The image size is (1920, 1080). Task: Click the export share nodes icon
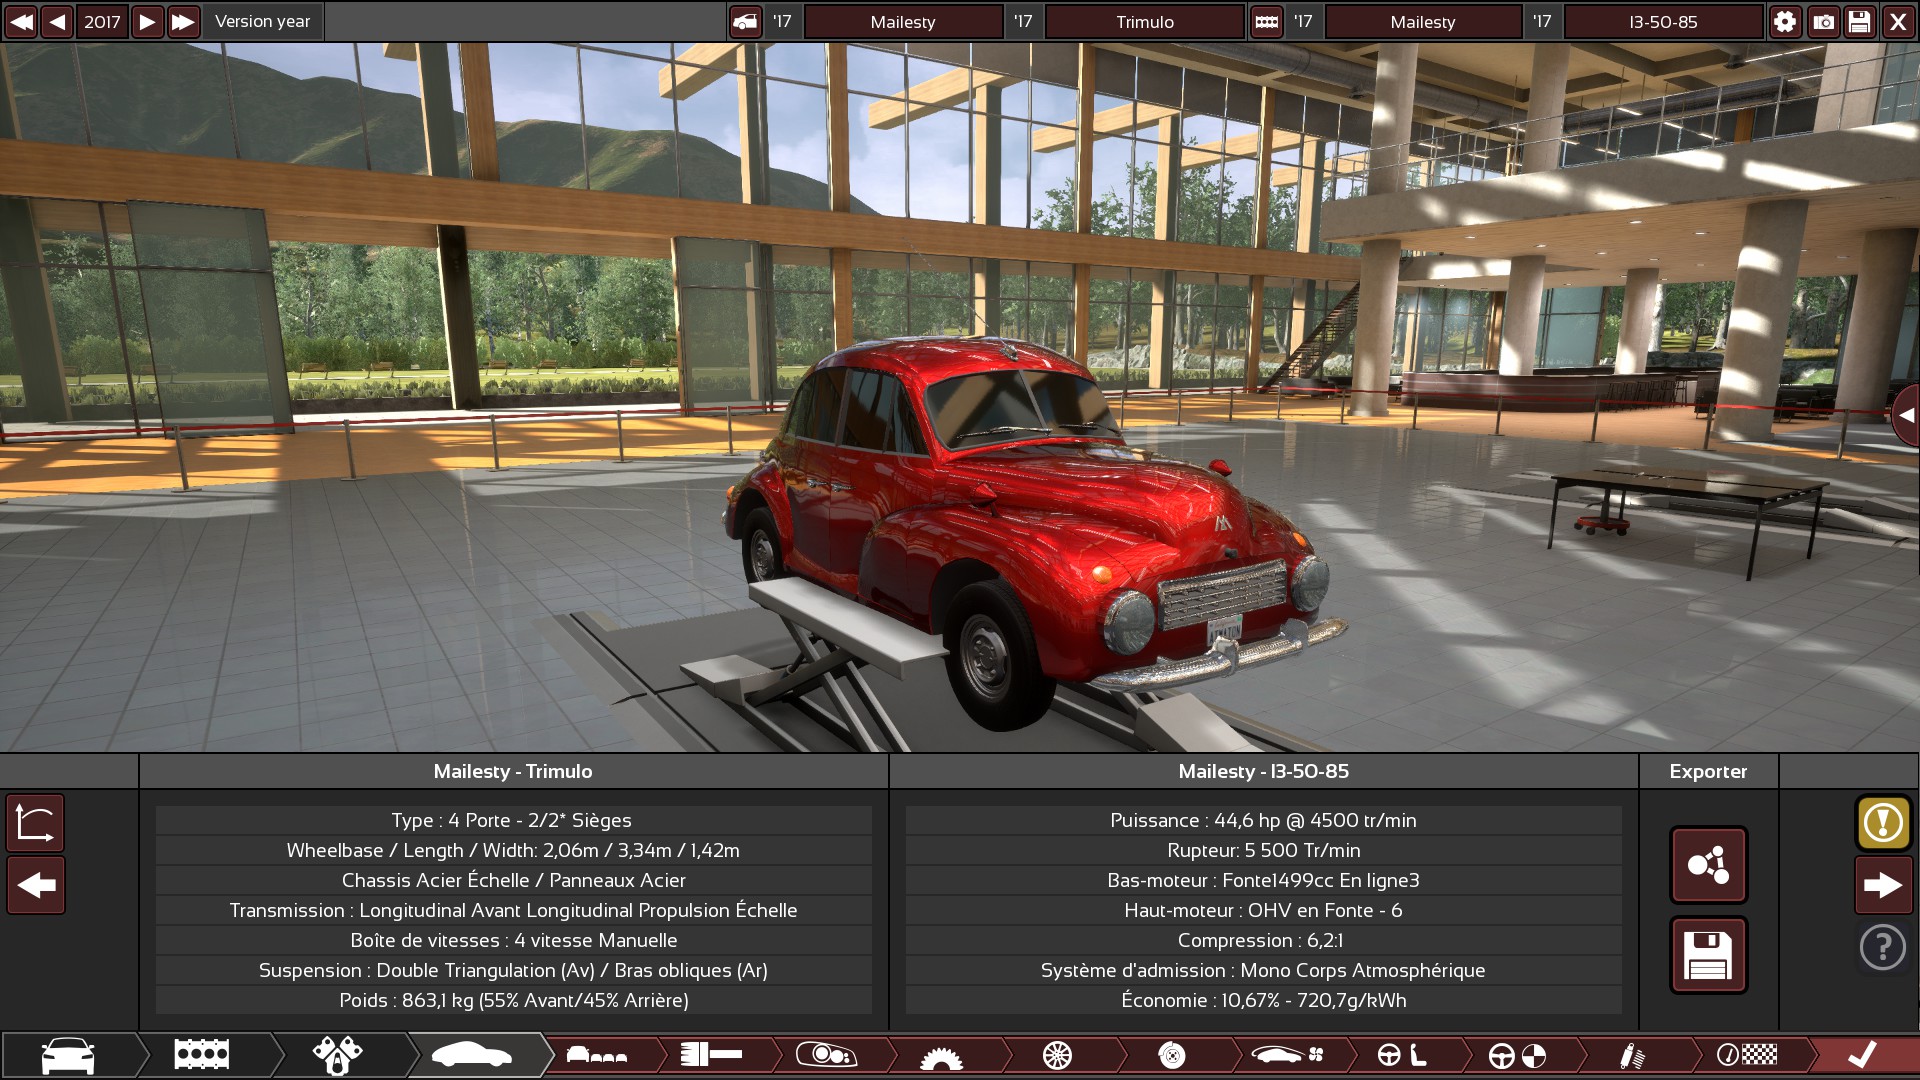[x=1708, y=865]
